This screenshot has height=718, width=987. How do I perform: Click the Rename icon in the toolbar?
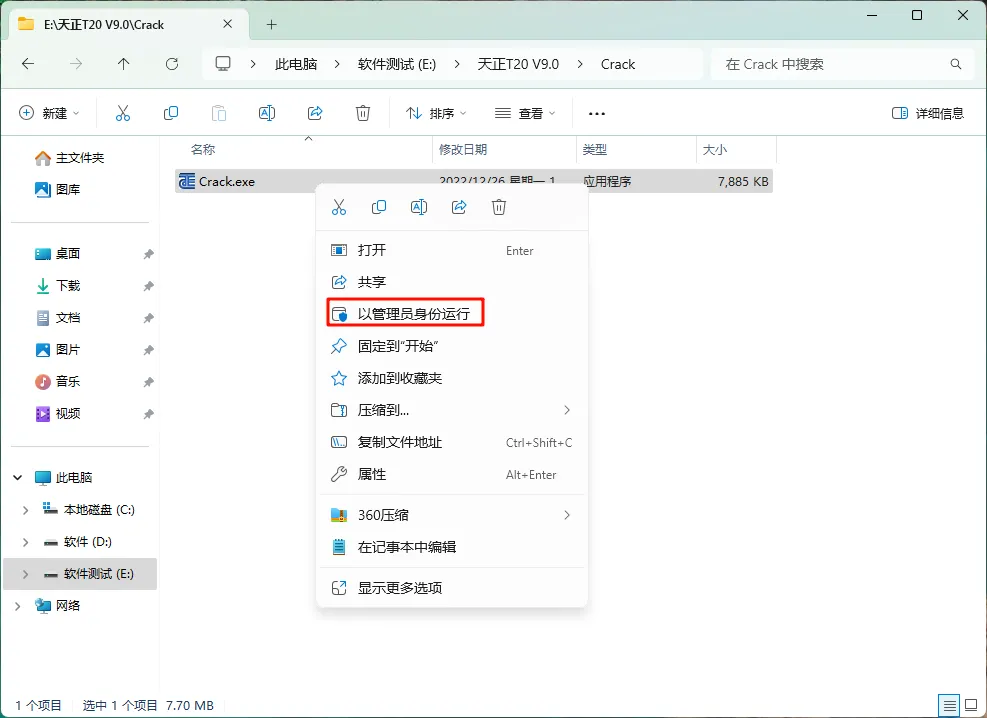pos(267,113)
